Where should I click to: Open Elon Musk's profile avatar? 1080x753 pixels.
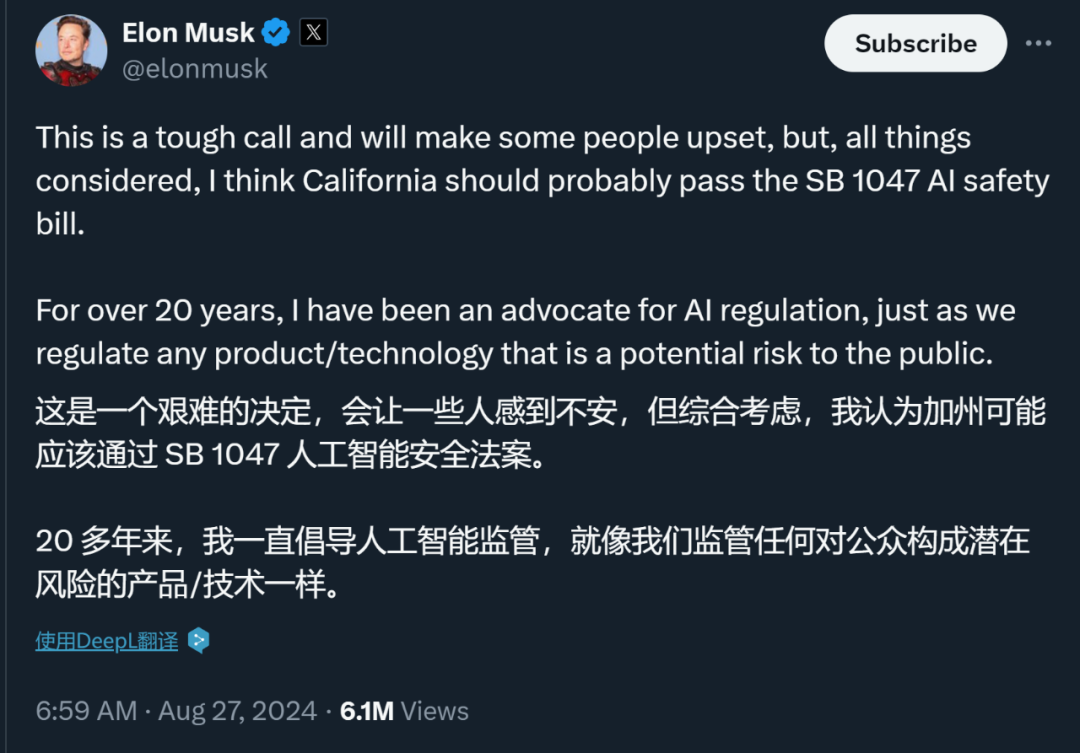point(71,50)
